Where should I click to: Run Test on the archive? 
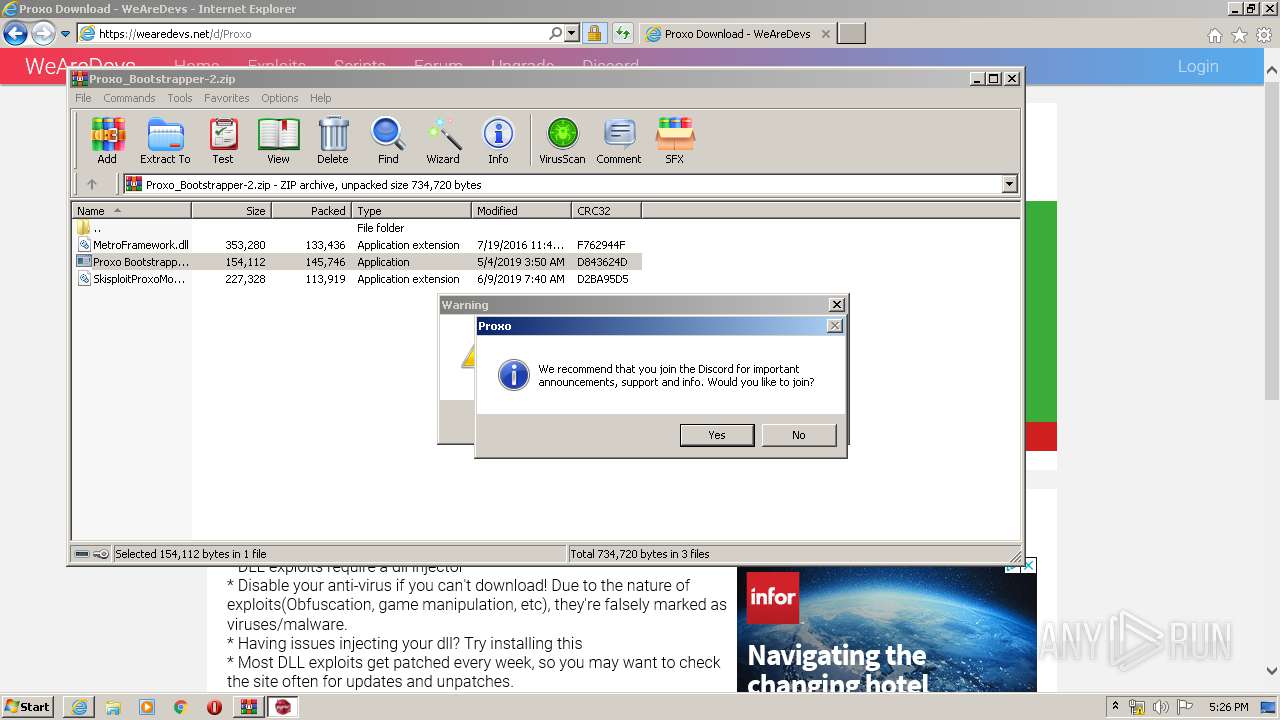[x=223, y=141]
